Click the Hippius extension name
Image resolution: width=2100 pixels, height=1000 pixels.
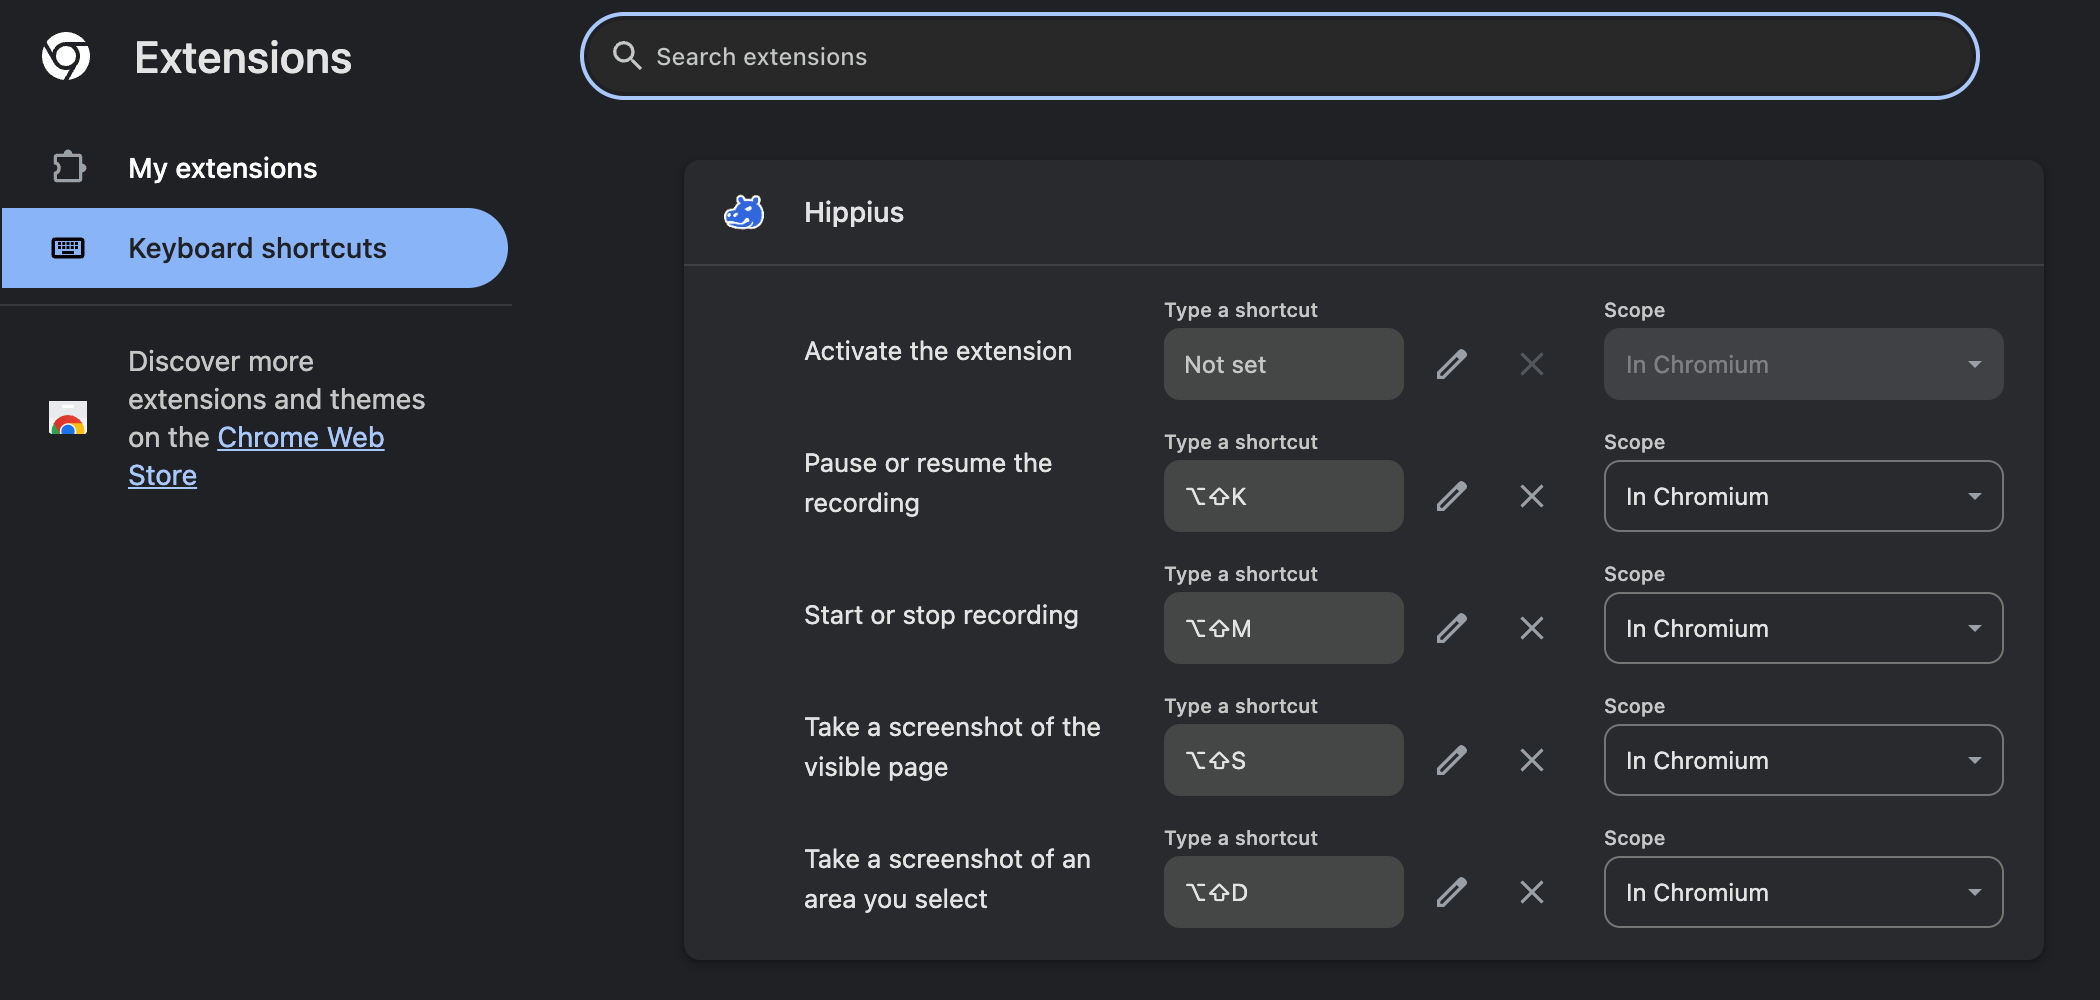point(854,212)
